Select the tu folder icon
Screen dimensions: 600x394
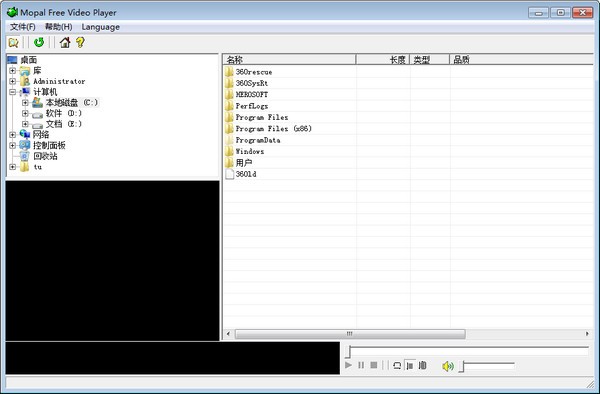click(x=25, y=167)
